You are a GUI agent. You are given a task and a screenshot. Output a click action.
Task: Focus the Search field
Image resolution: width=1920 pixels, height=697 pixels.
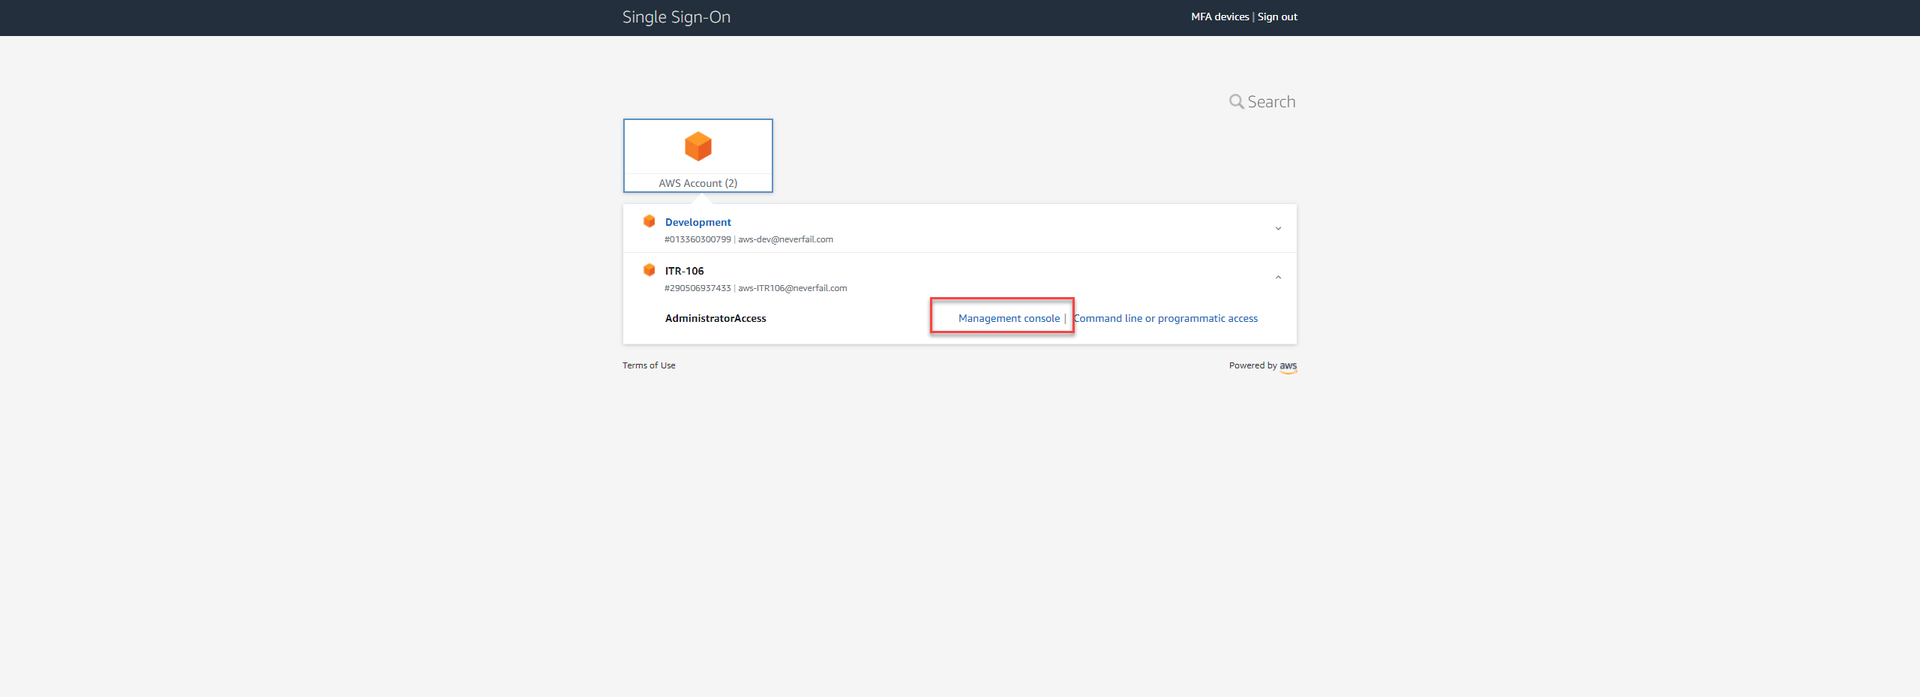[x=1271, y=102]
